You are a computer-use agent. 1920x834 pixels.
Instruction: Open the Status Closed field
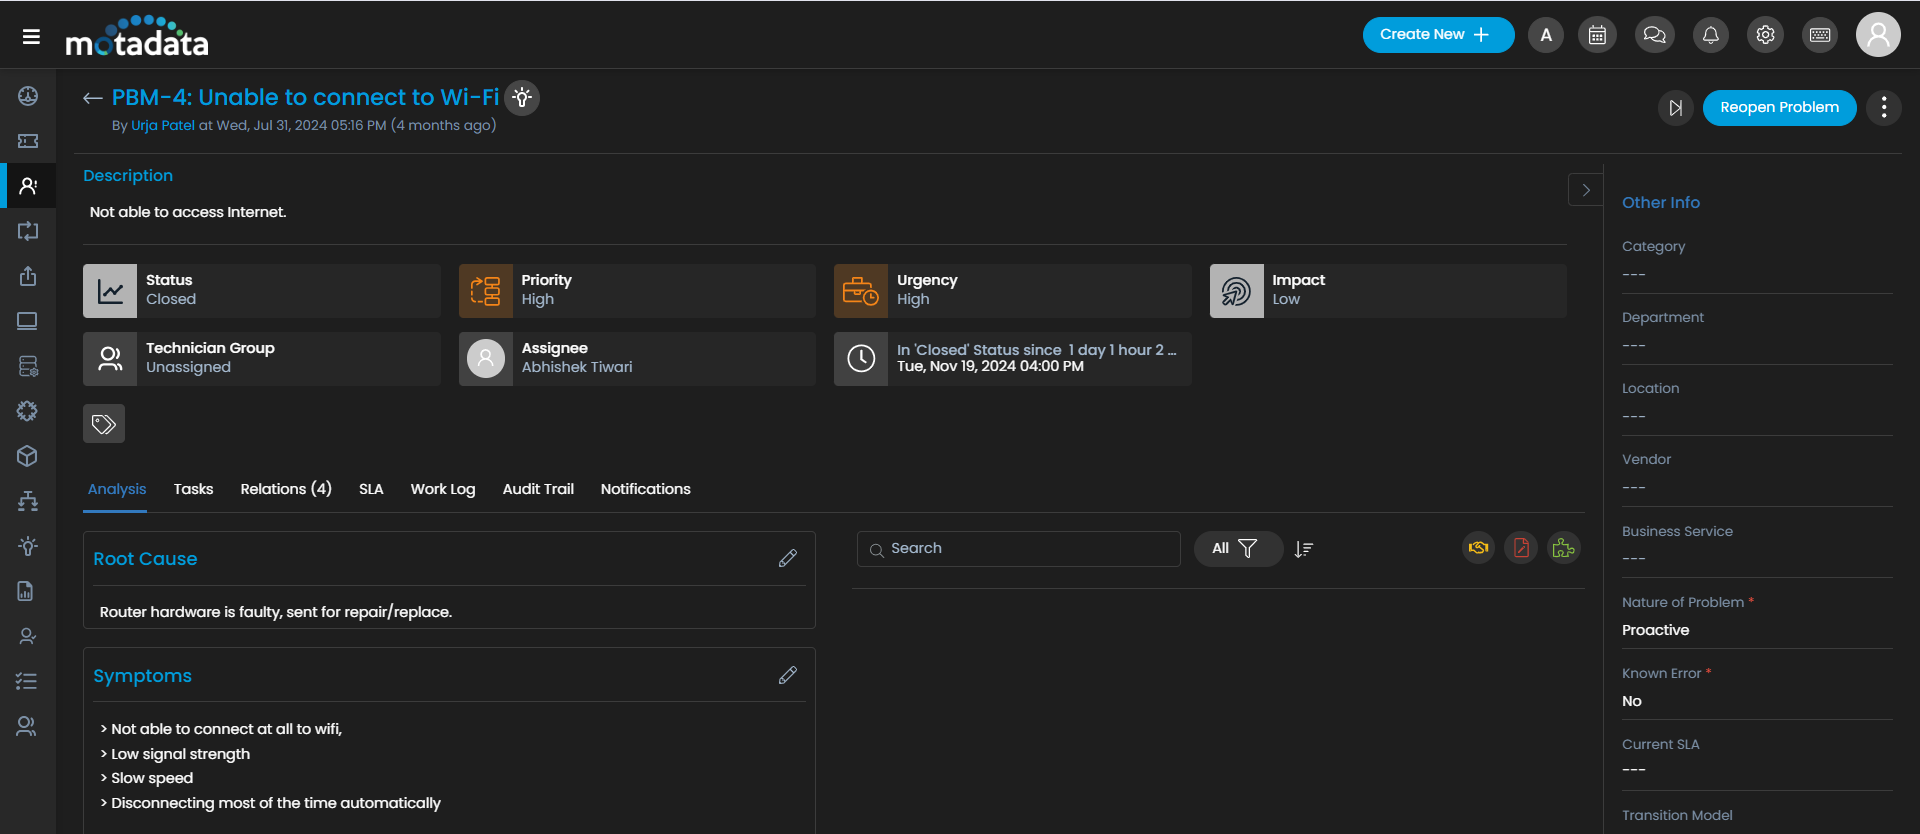click(x=262, y=291)
